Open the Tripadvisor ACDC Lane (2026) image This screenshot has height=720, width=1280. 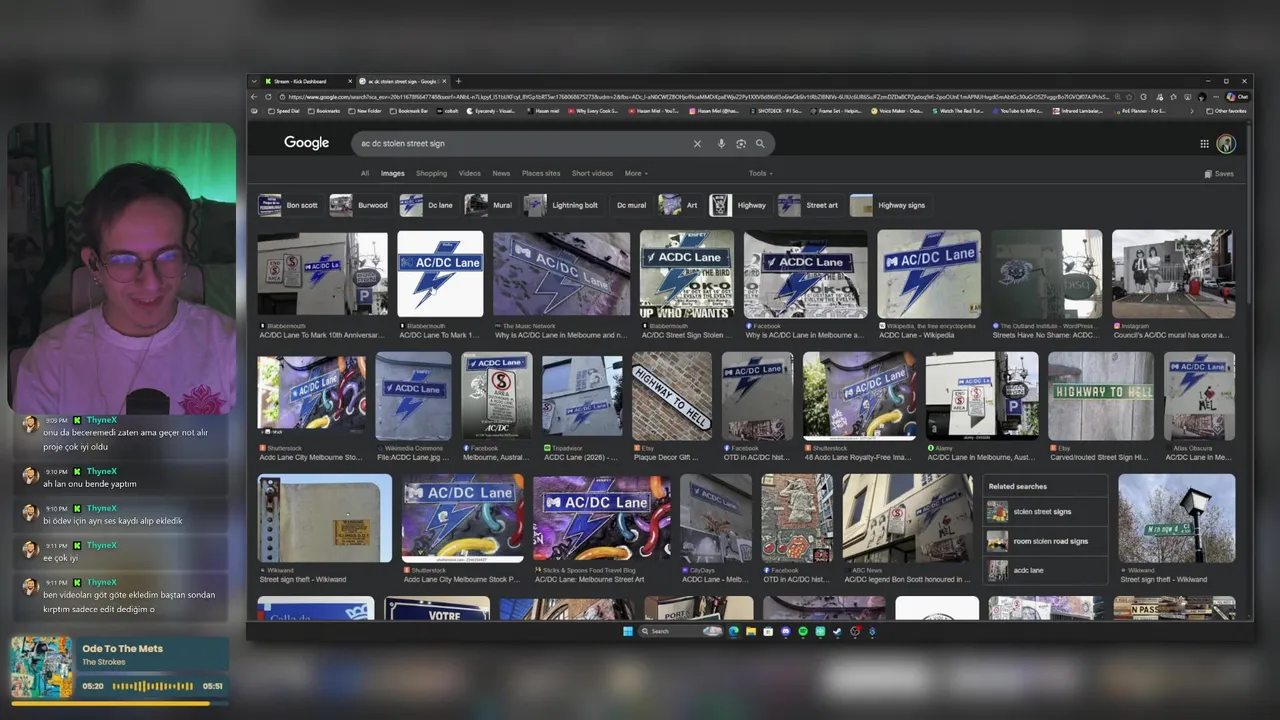coord(582,396)
